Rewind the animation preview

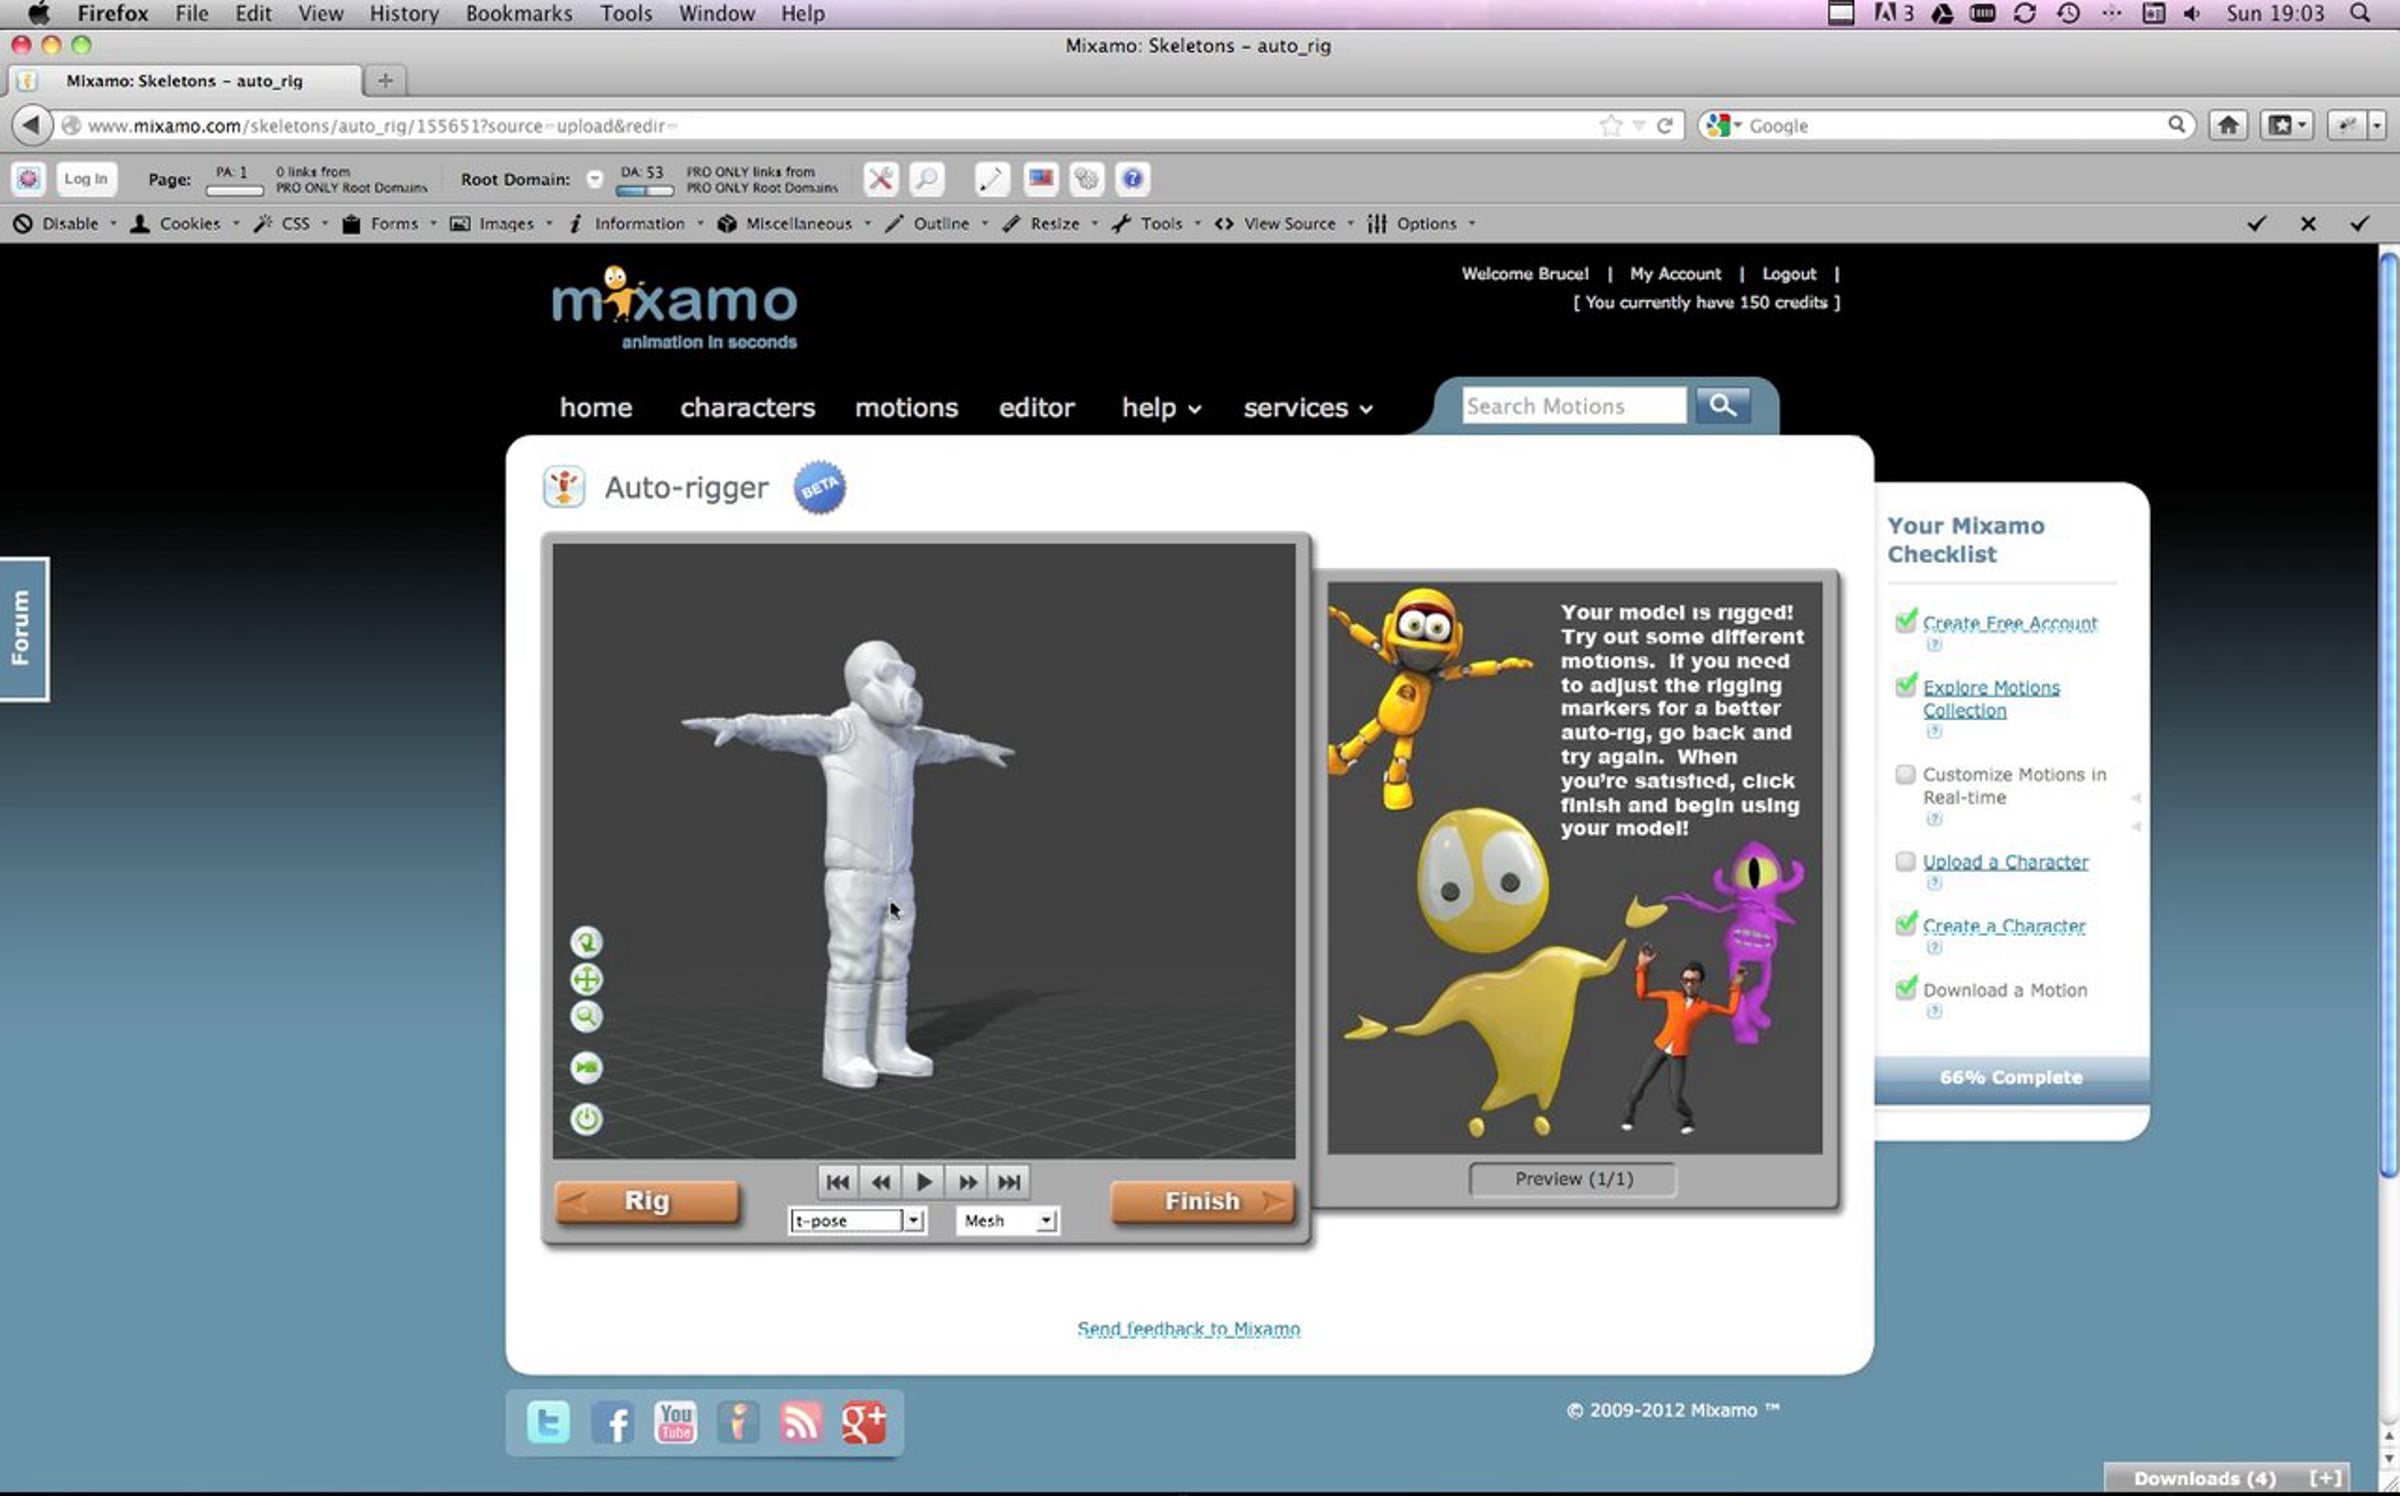coord(880,1182)
